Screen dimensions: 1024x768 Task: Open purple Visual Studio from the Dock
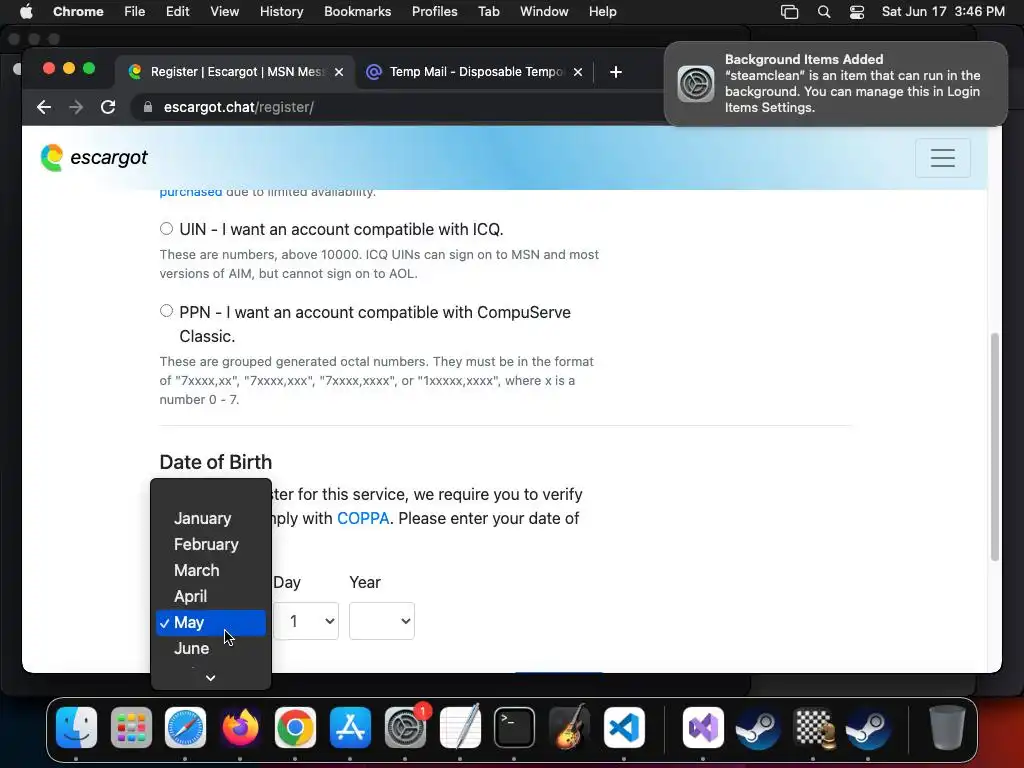703,727
